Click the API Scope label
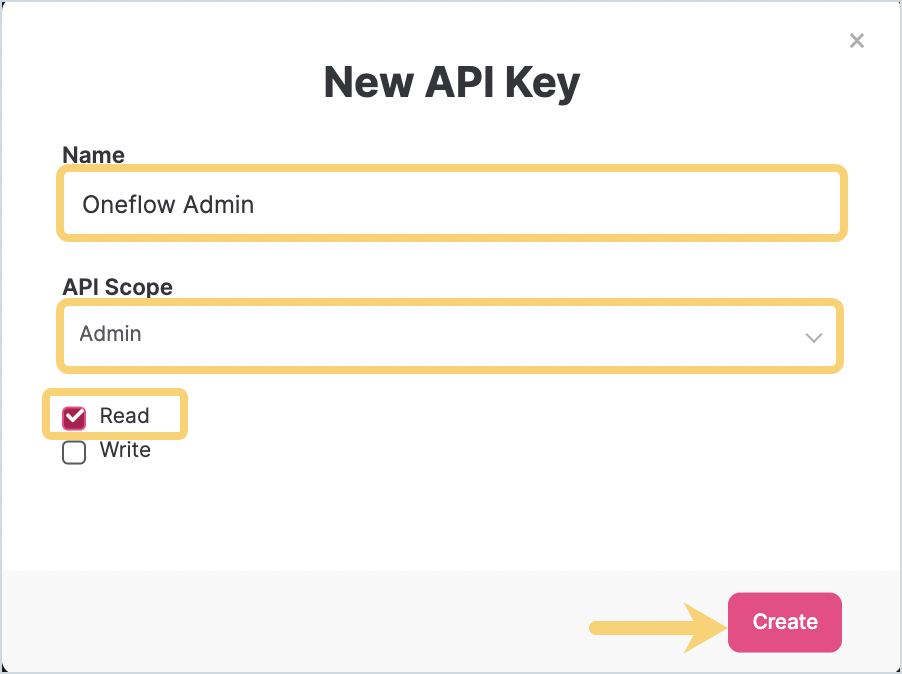The image size is (902, 674). [117, 287]
